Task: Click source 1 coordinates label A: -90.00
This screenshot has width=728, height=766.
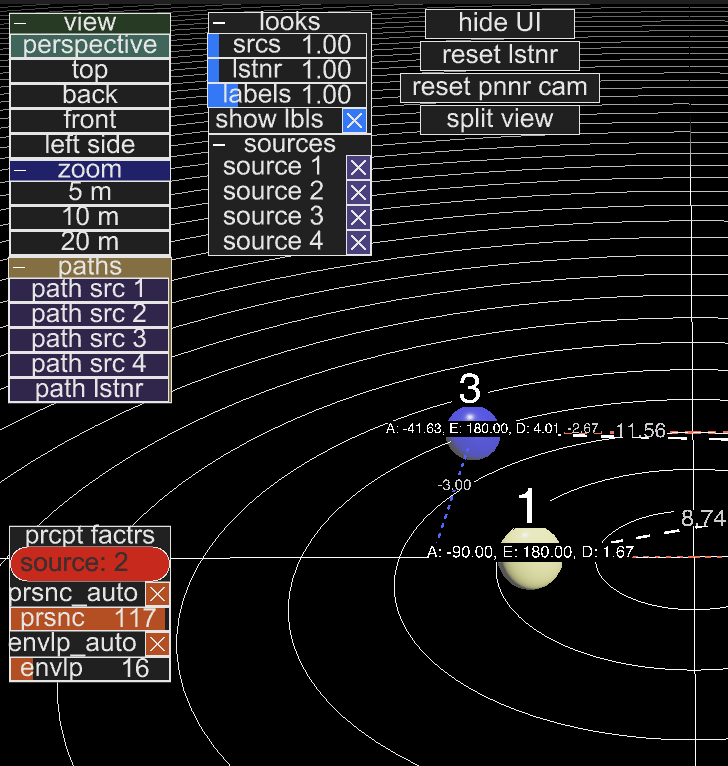Action: point(530,552)
